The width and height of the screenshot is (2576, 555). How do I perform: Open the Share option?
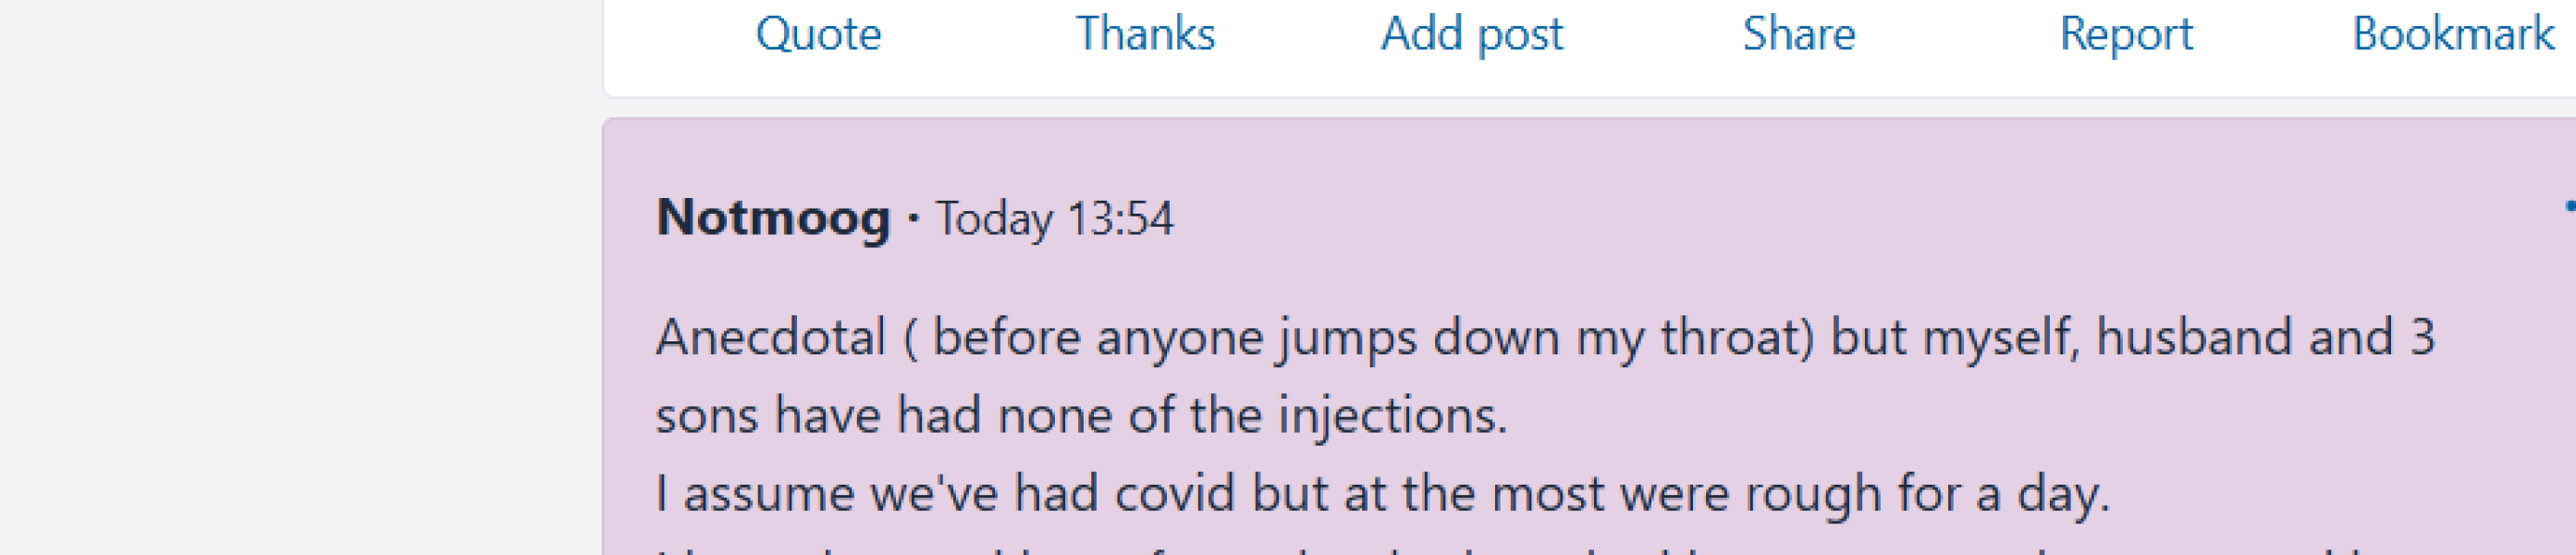point(1800,35)
